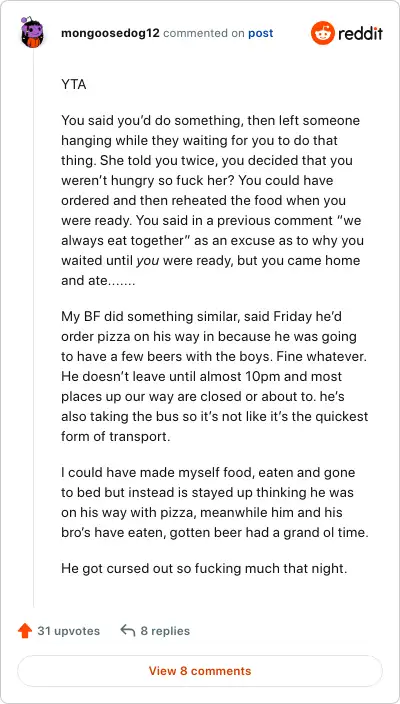Click the View 8 comments button
This screenshot has height=704, width=400.
pyautogui.click(x=200, y=671)
